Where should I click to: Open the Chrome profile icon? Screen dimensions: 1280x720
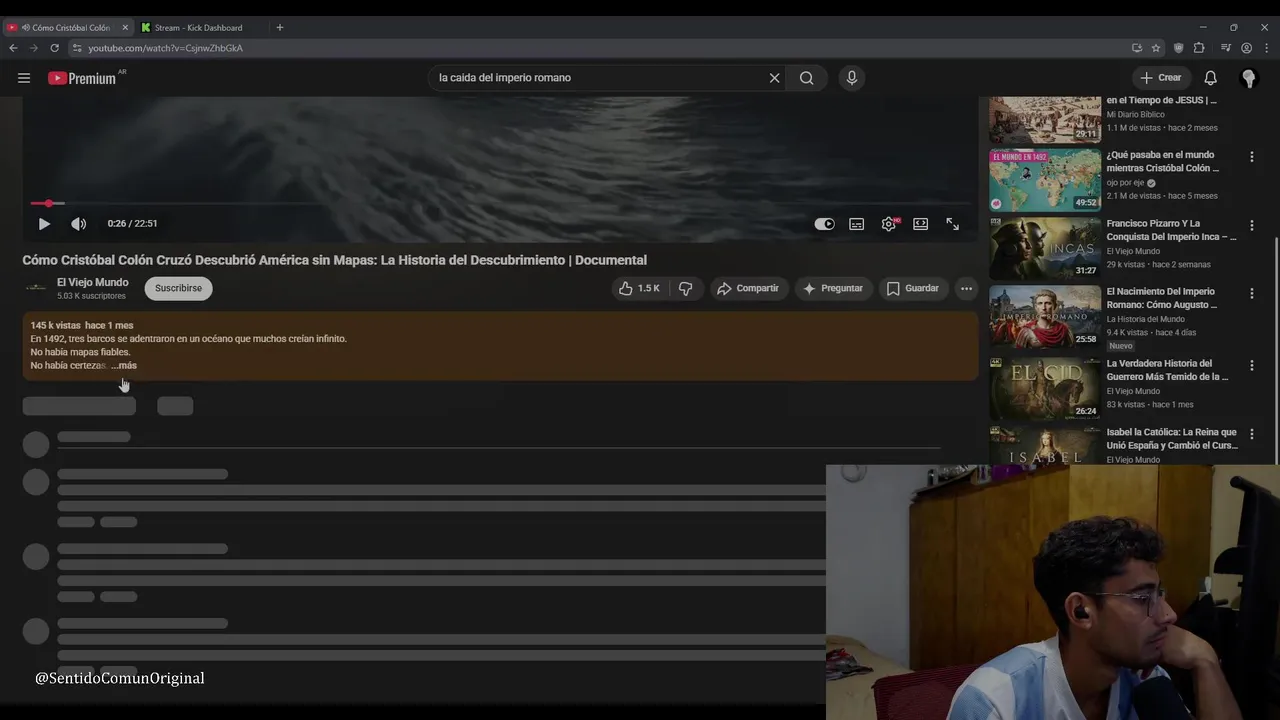[1246, 48]
